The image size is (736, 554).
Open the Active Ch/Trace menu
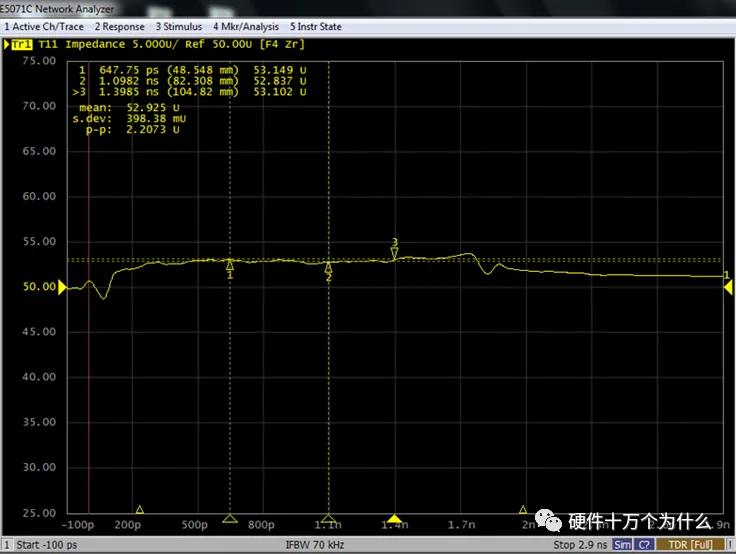click(44, 27)
